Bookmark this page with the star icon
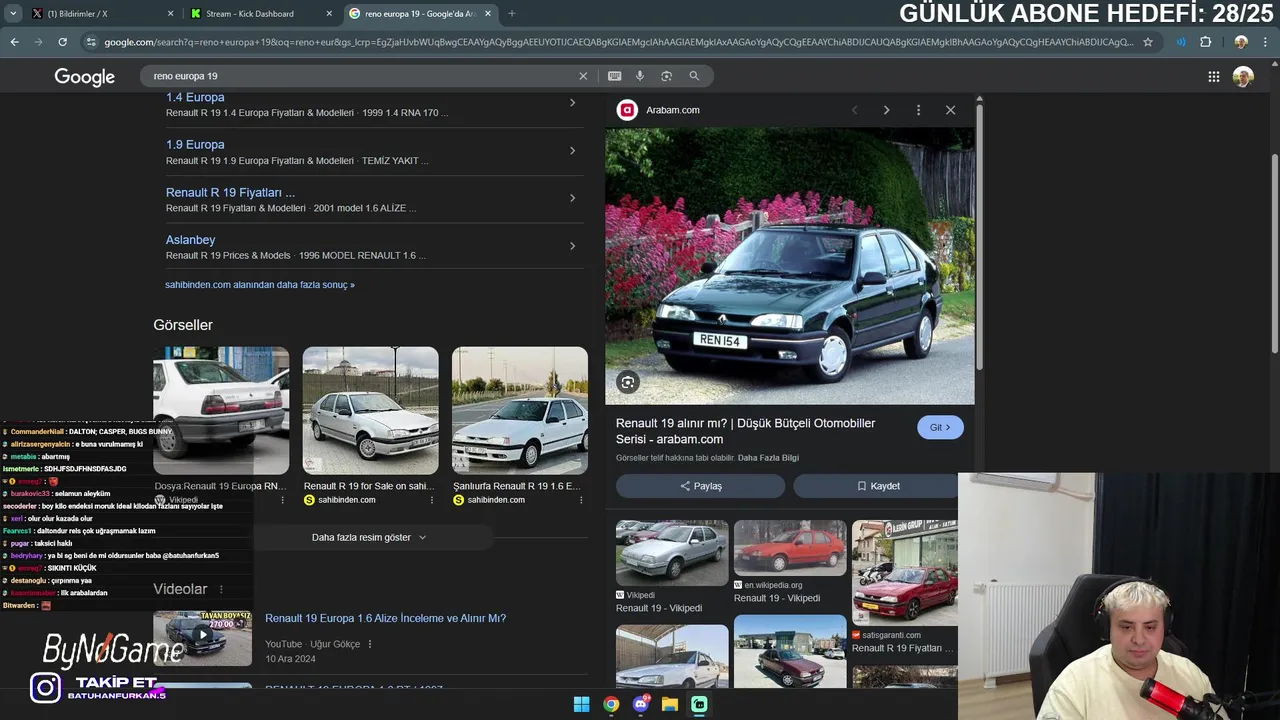 coord(1148,42)
